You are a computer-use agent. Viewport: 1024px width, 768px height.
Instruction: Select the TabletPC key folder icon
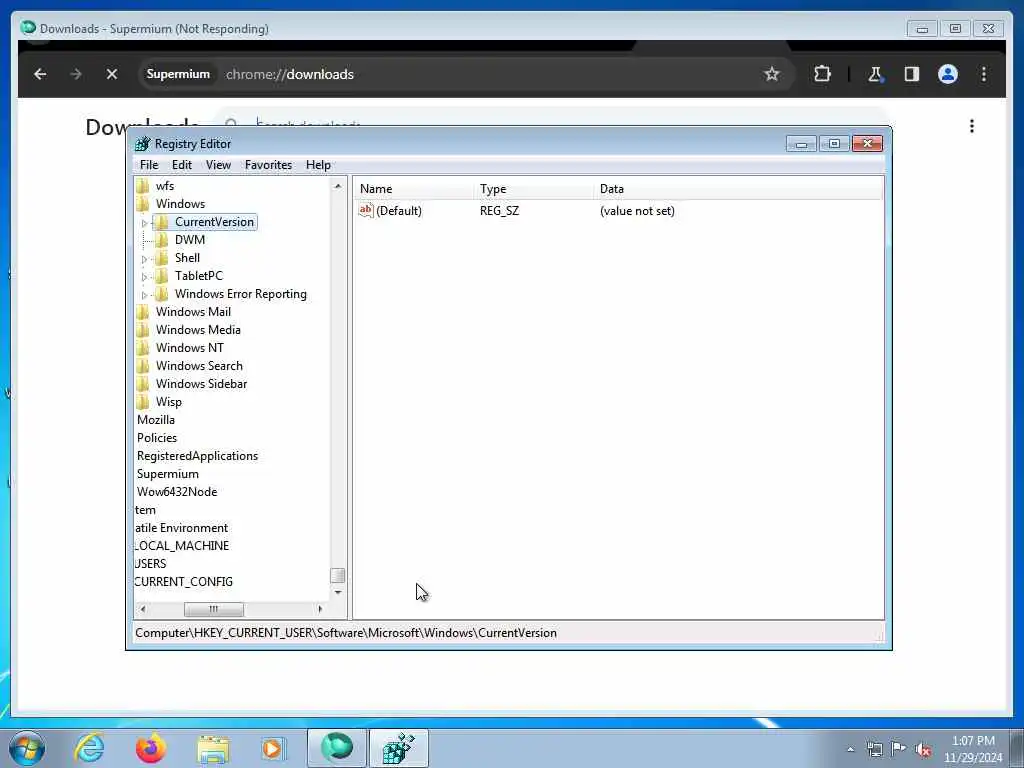pos(161,276)
